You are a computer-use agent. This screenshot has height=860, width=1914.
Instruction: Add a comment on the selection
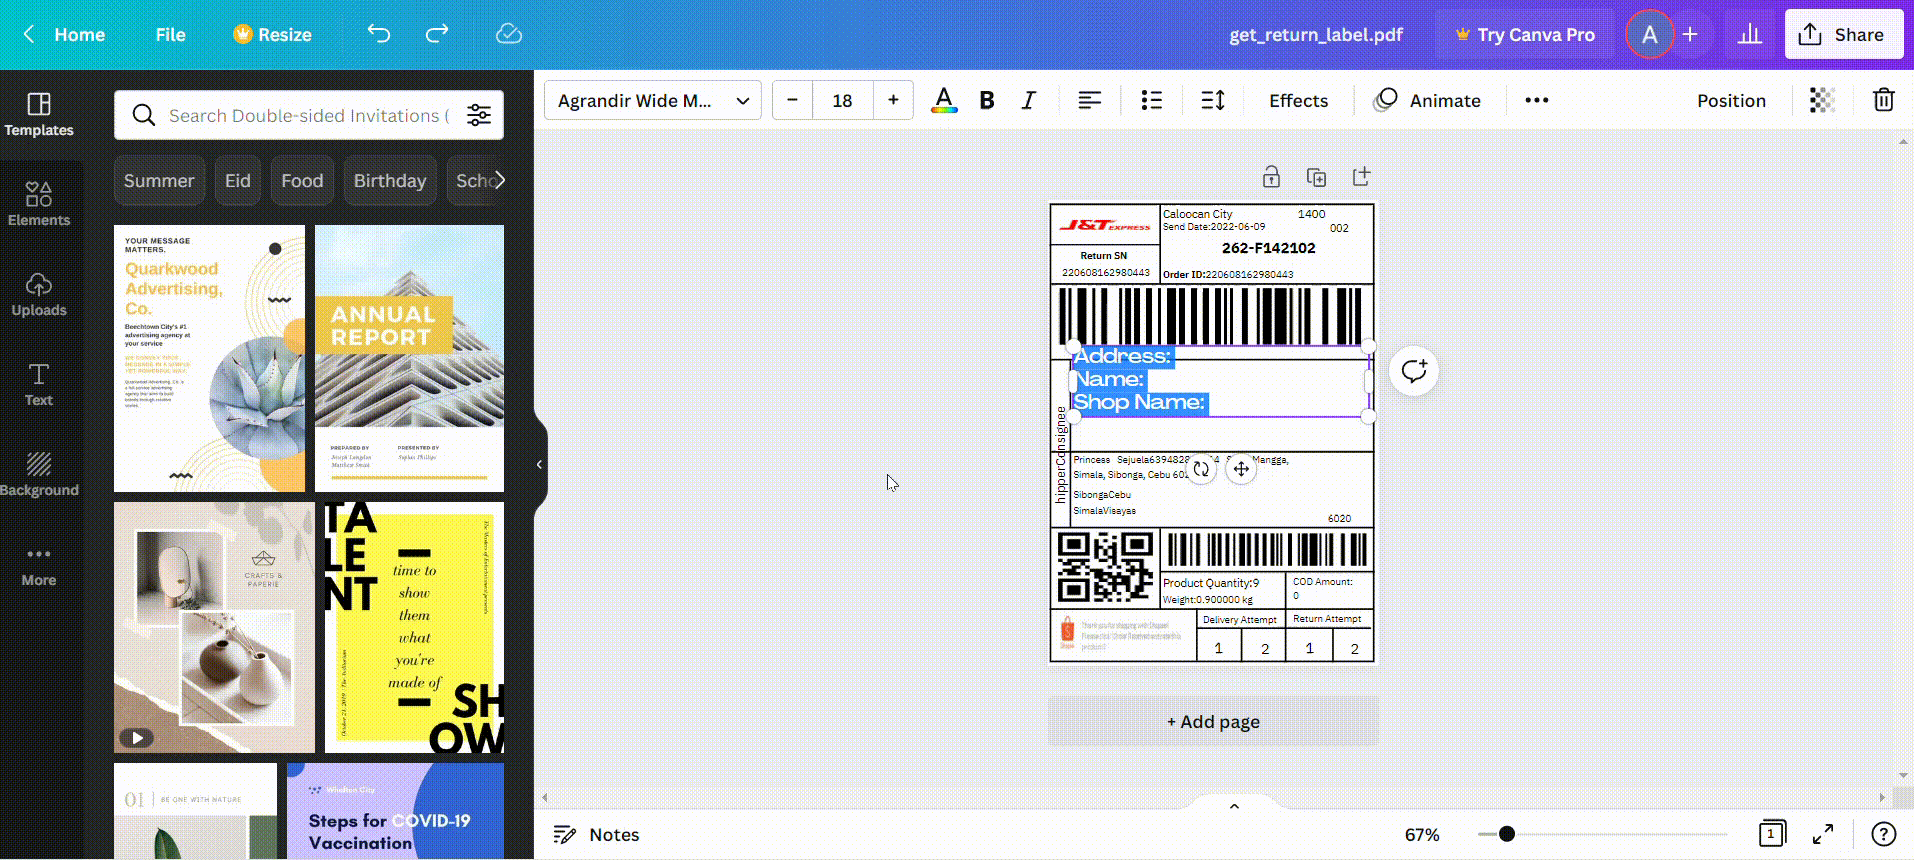click(x=1414, y=371)
